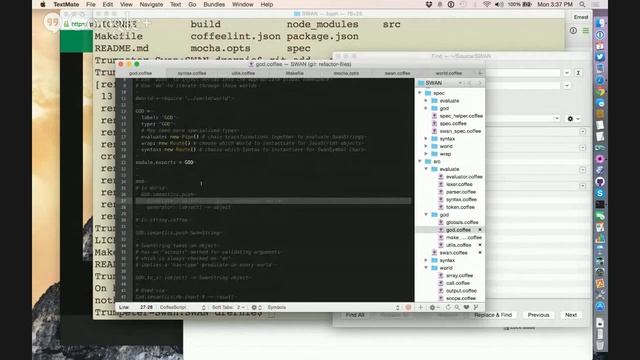Image resolution: width=640 pixels, height=360 pixels.
Task: Expand the spec/god folder
Action: (426, 108)
